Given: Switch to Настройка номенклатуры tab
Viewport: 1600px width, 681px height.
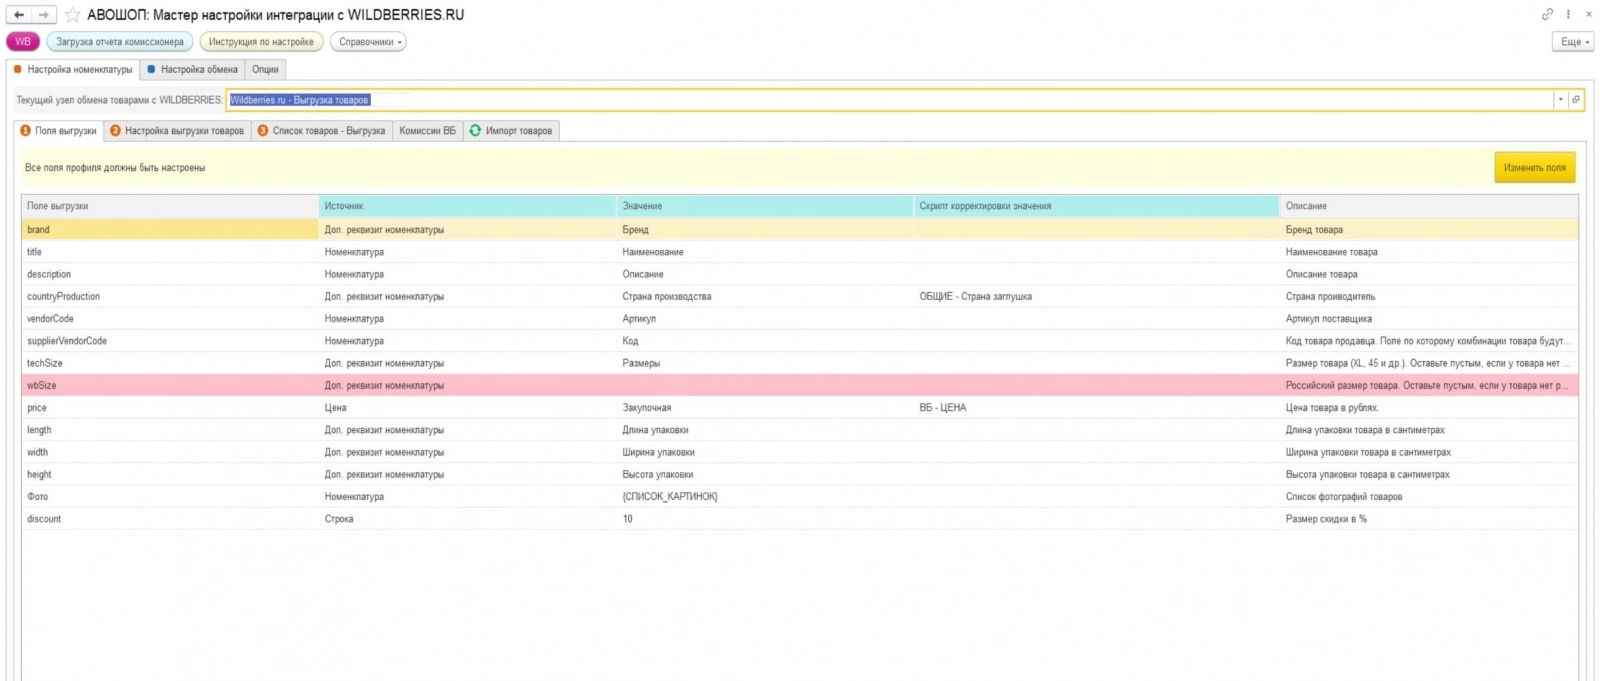Looking at the screenshot, I should coord(73,70).
